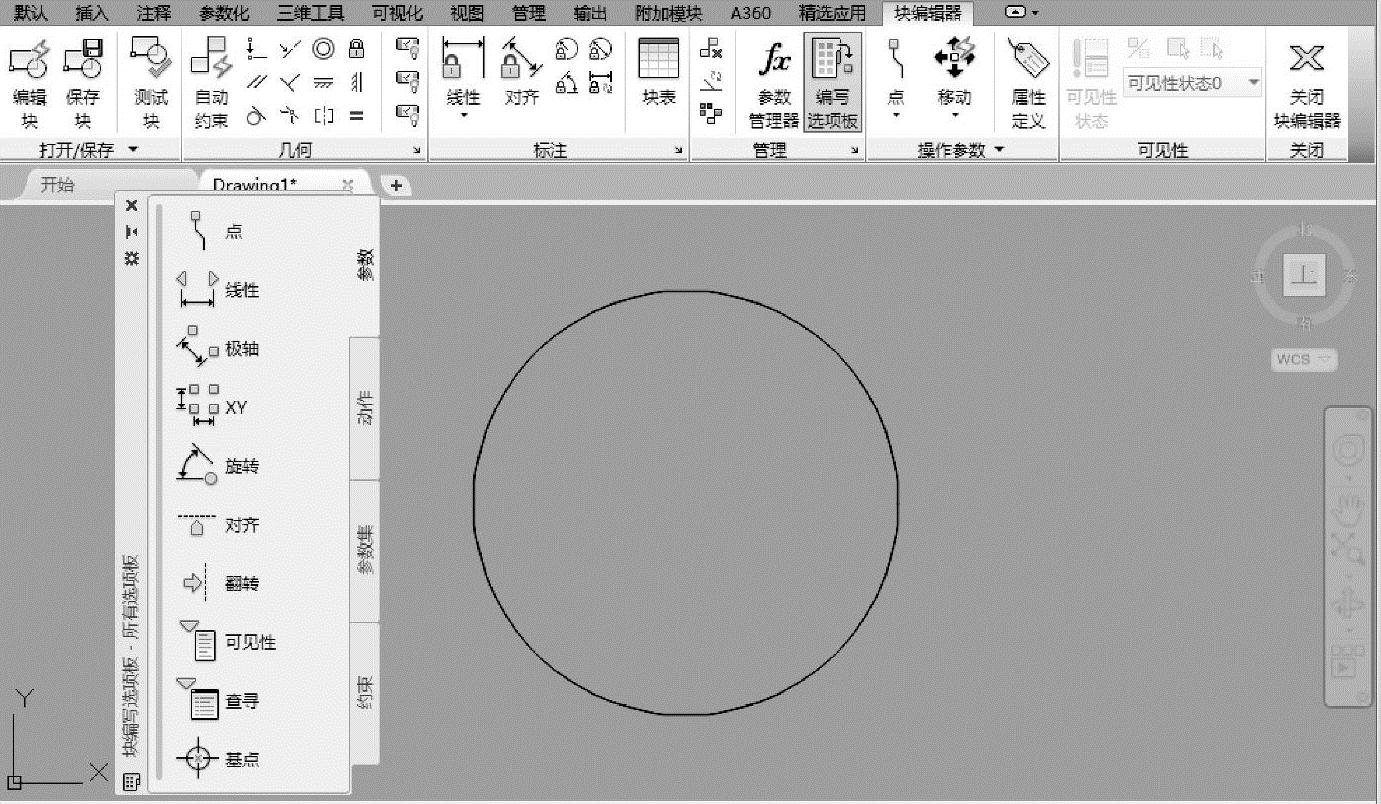Switch to the Parameter Sets (参数集) palette tab

(x=365, y=551)
